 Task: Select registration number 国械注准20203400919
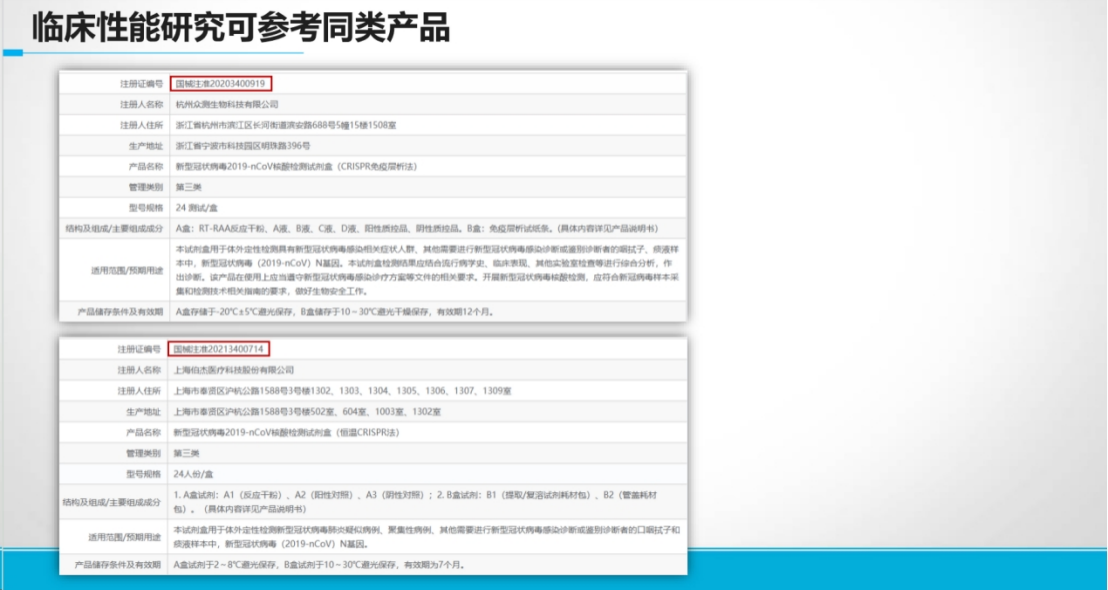[220, 83]
